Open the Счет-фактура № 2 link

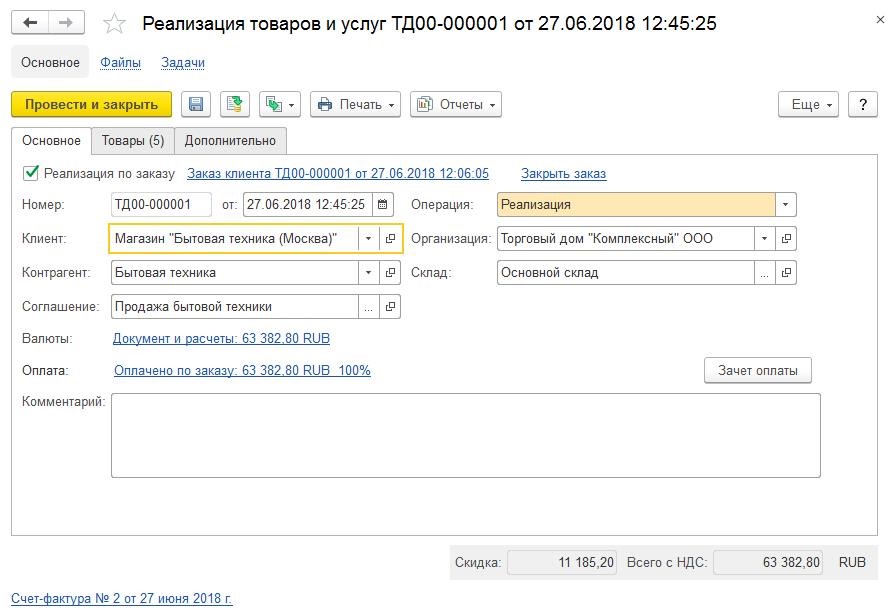pyautogui.click(x=121, y=598)
